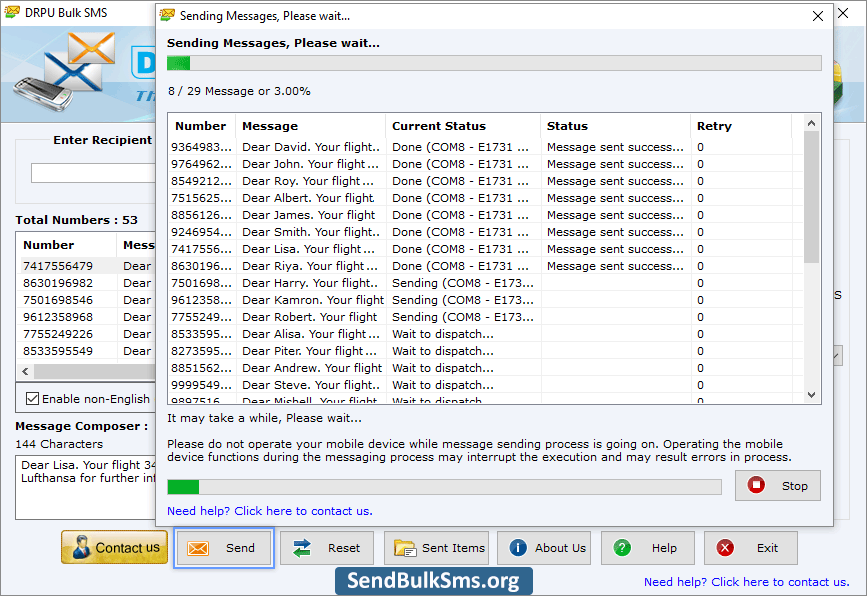Click the folder icon on Sent Items

(405, 548)
